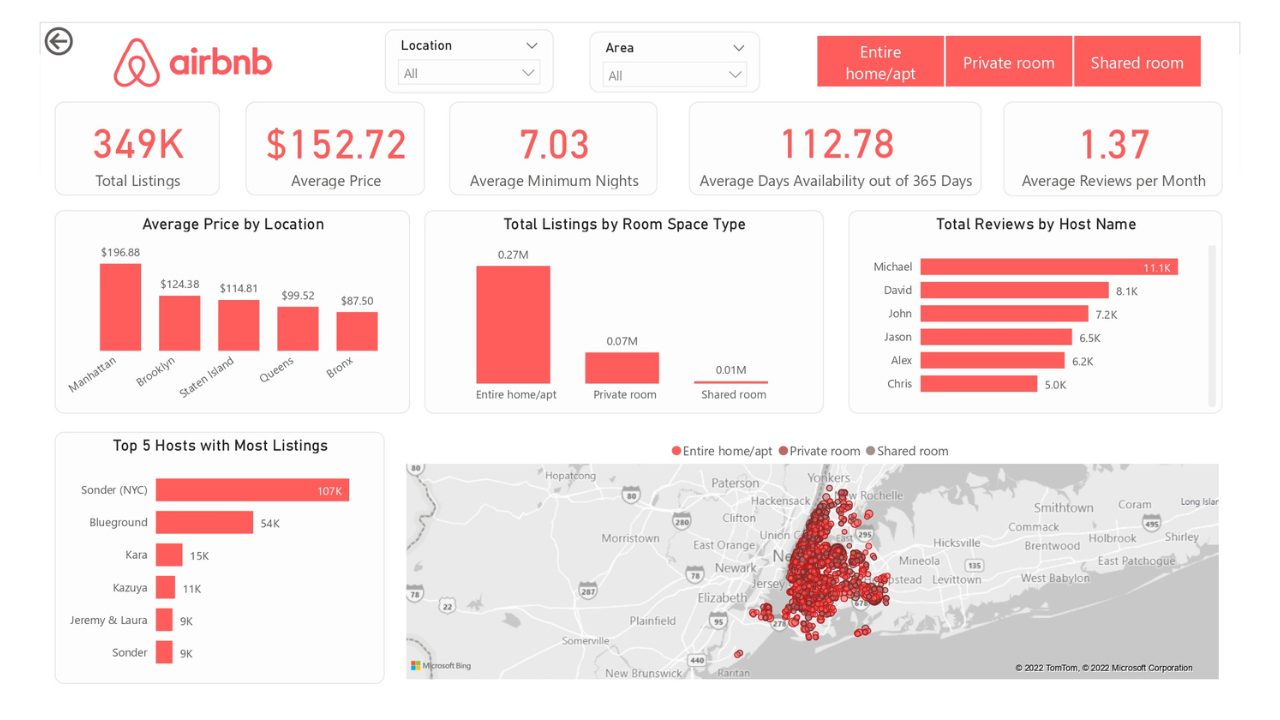Select the Kara listings bar
This screenshot has height=720, width=1280.
click(x=169, y=555)
